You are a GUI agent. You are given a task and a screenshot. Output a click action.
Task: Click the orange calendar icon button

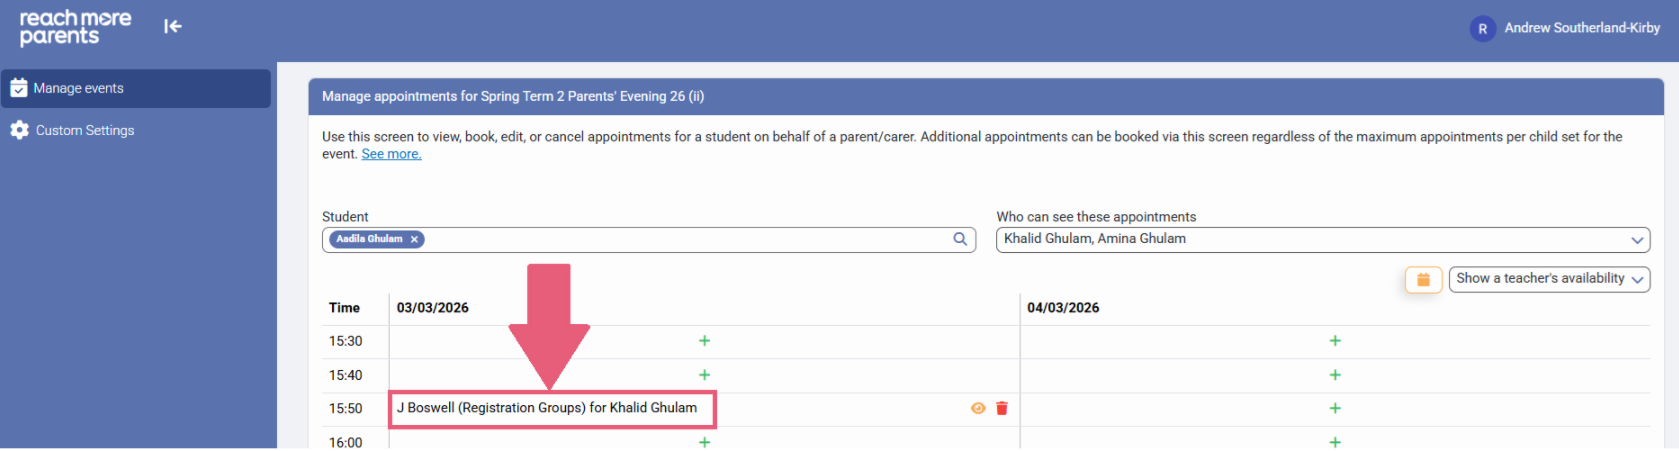click(x=1423, y=280)
